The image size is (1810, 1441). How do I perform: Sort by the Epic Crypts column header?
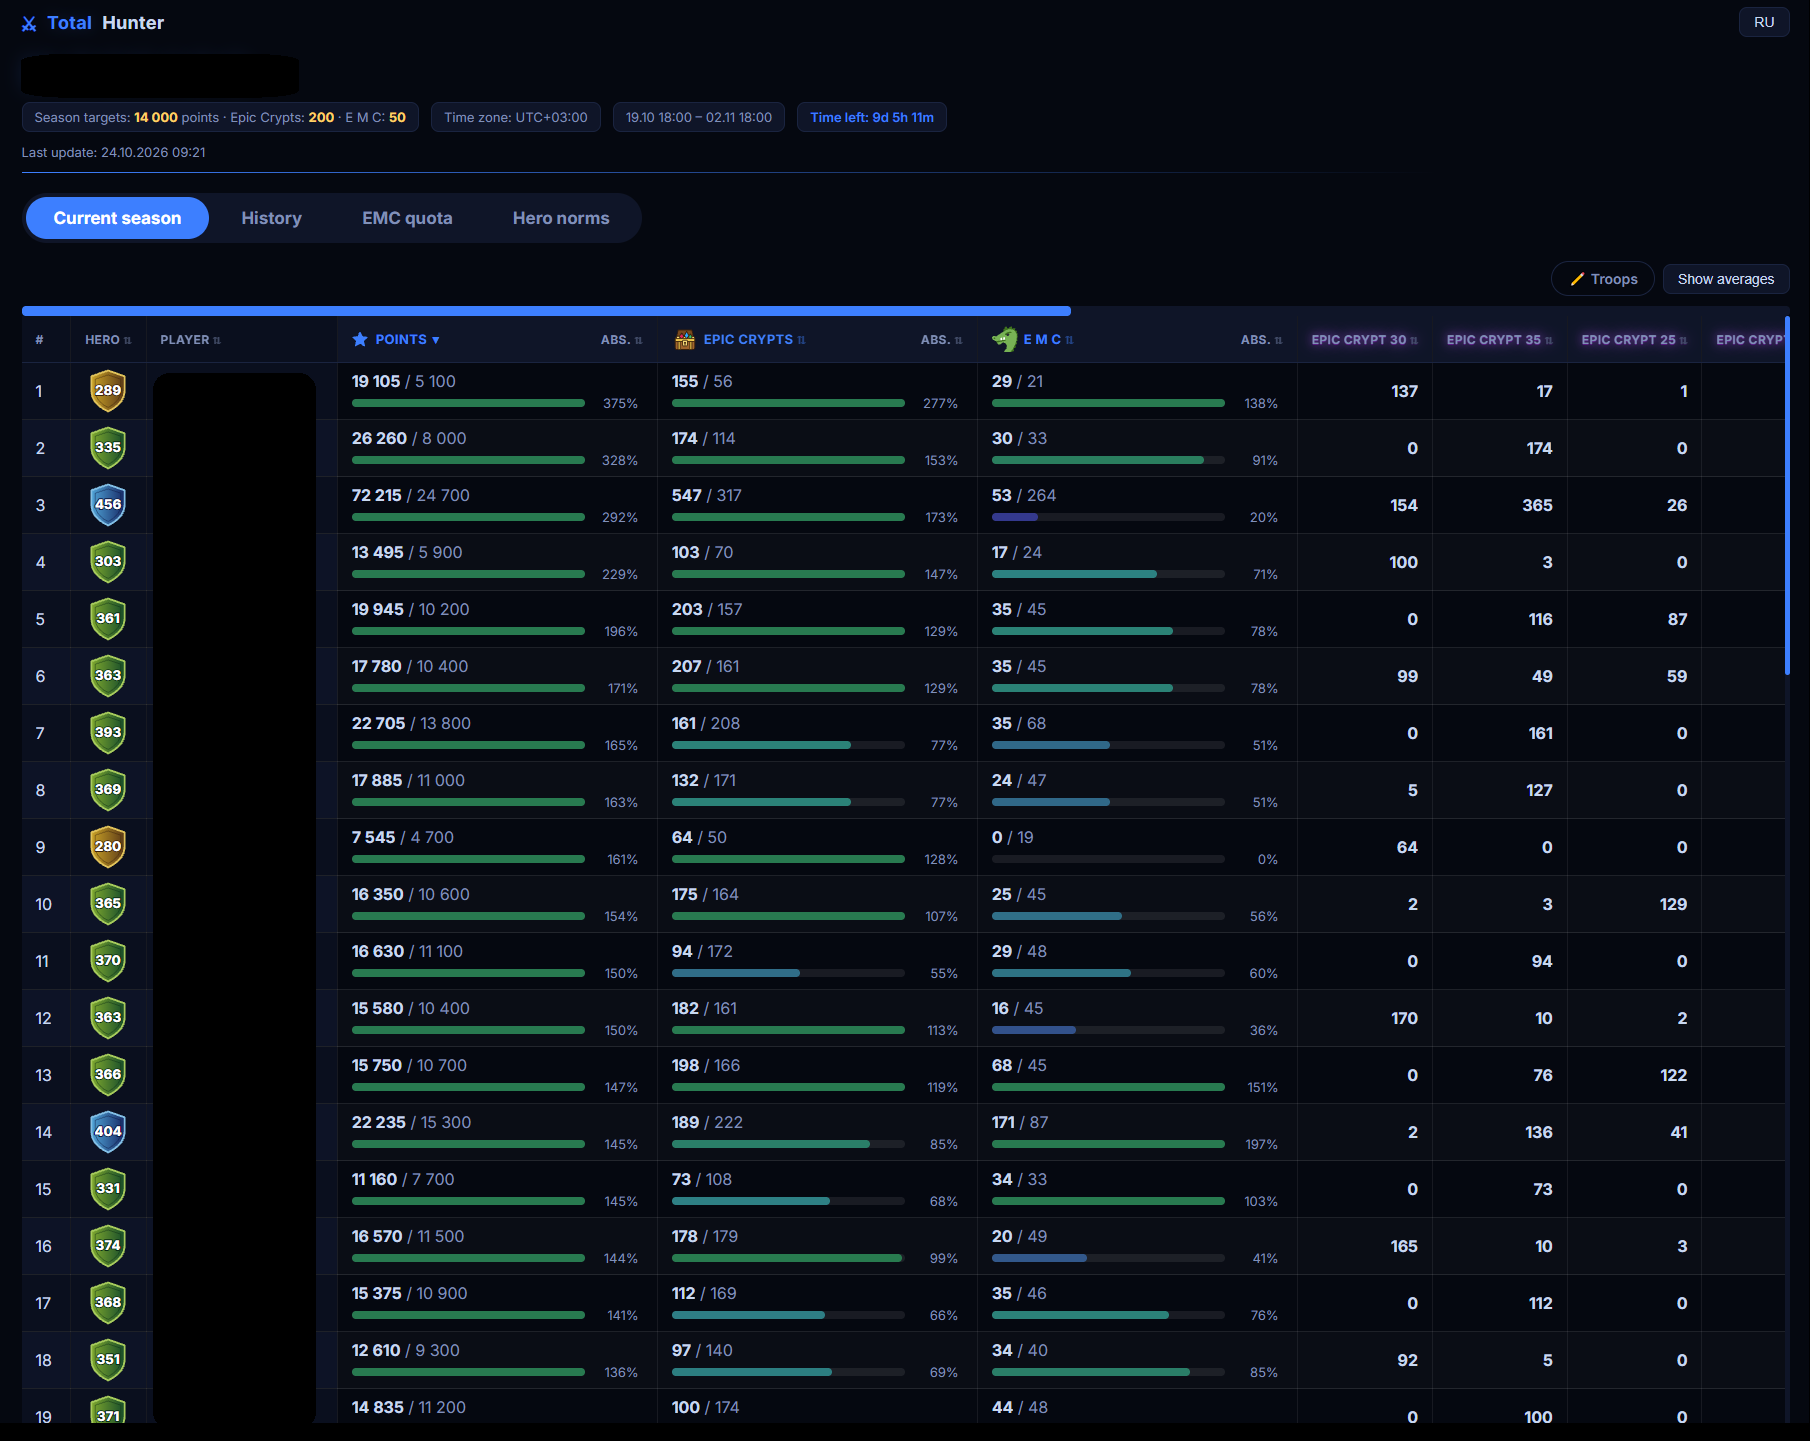coord(754,340)
